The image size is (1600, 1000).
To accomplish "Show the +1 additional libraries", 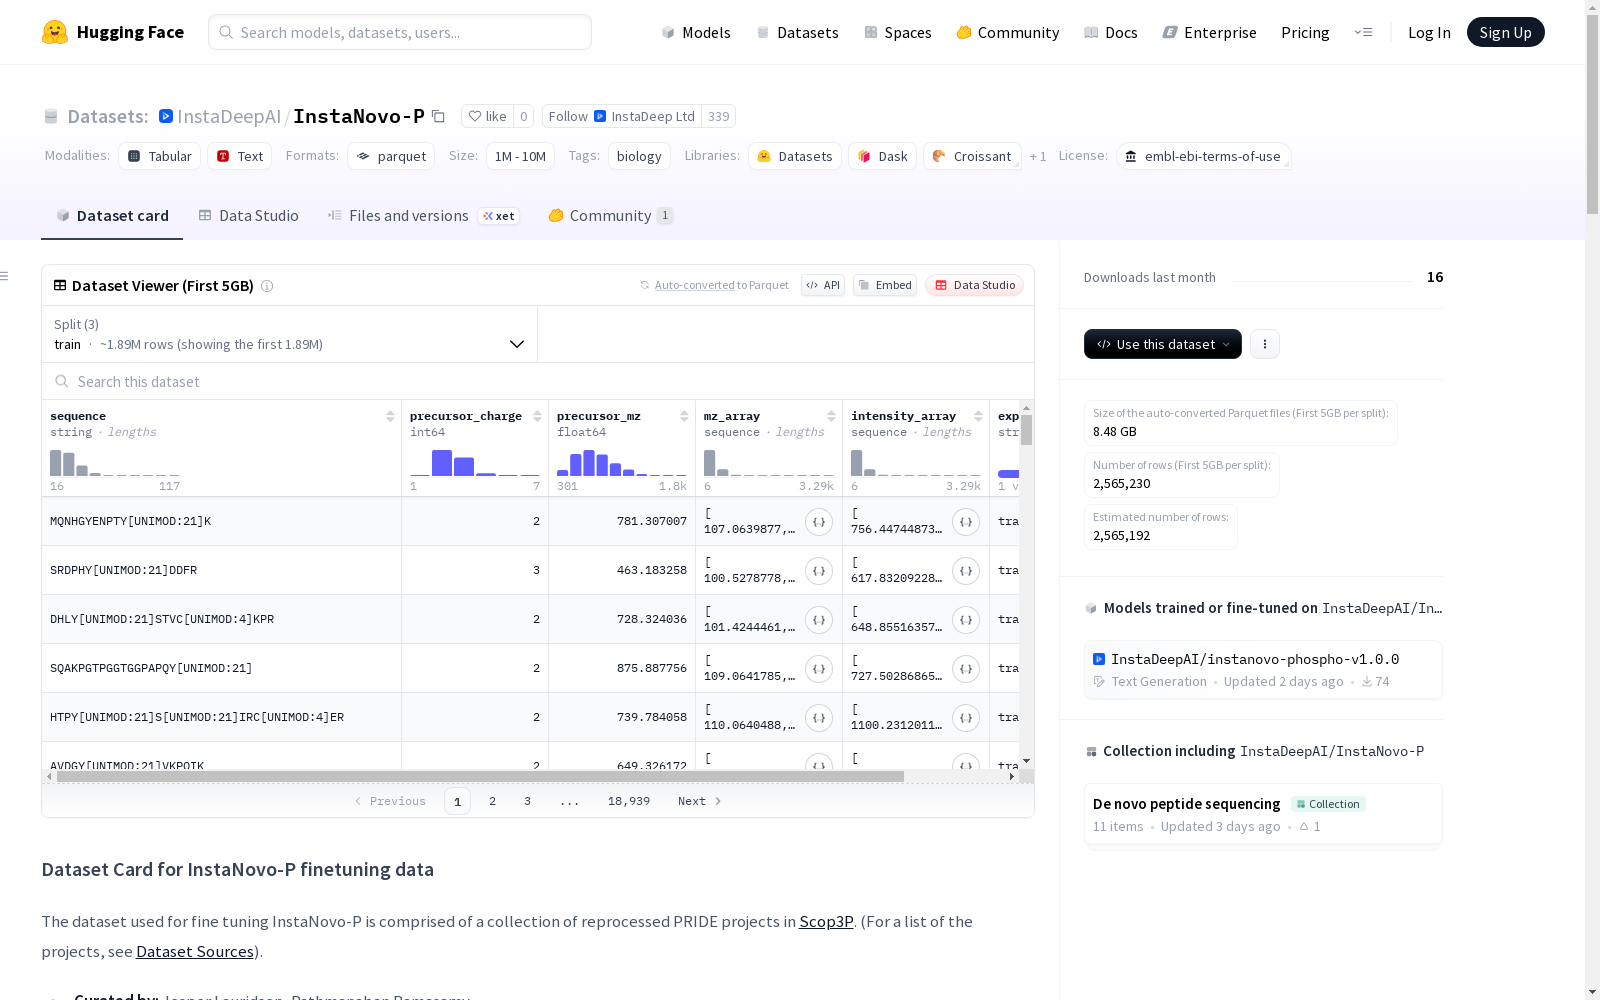I will pyautogui.click(x=1038, y=156).
